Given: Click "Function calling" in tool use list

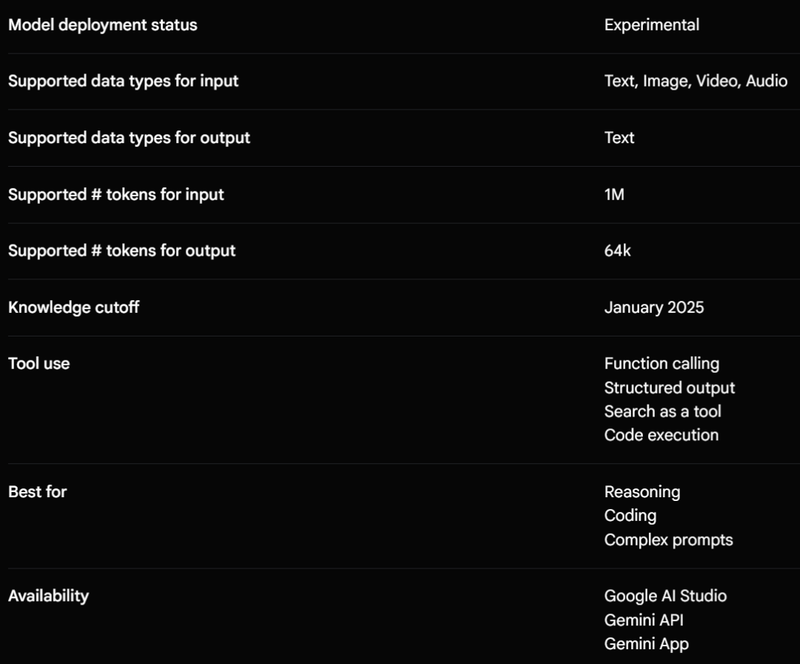Looking at the screenshot, I should (x=661, y=363).
